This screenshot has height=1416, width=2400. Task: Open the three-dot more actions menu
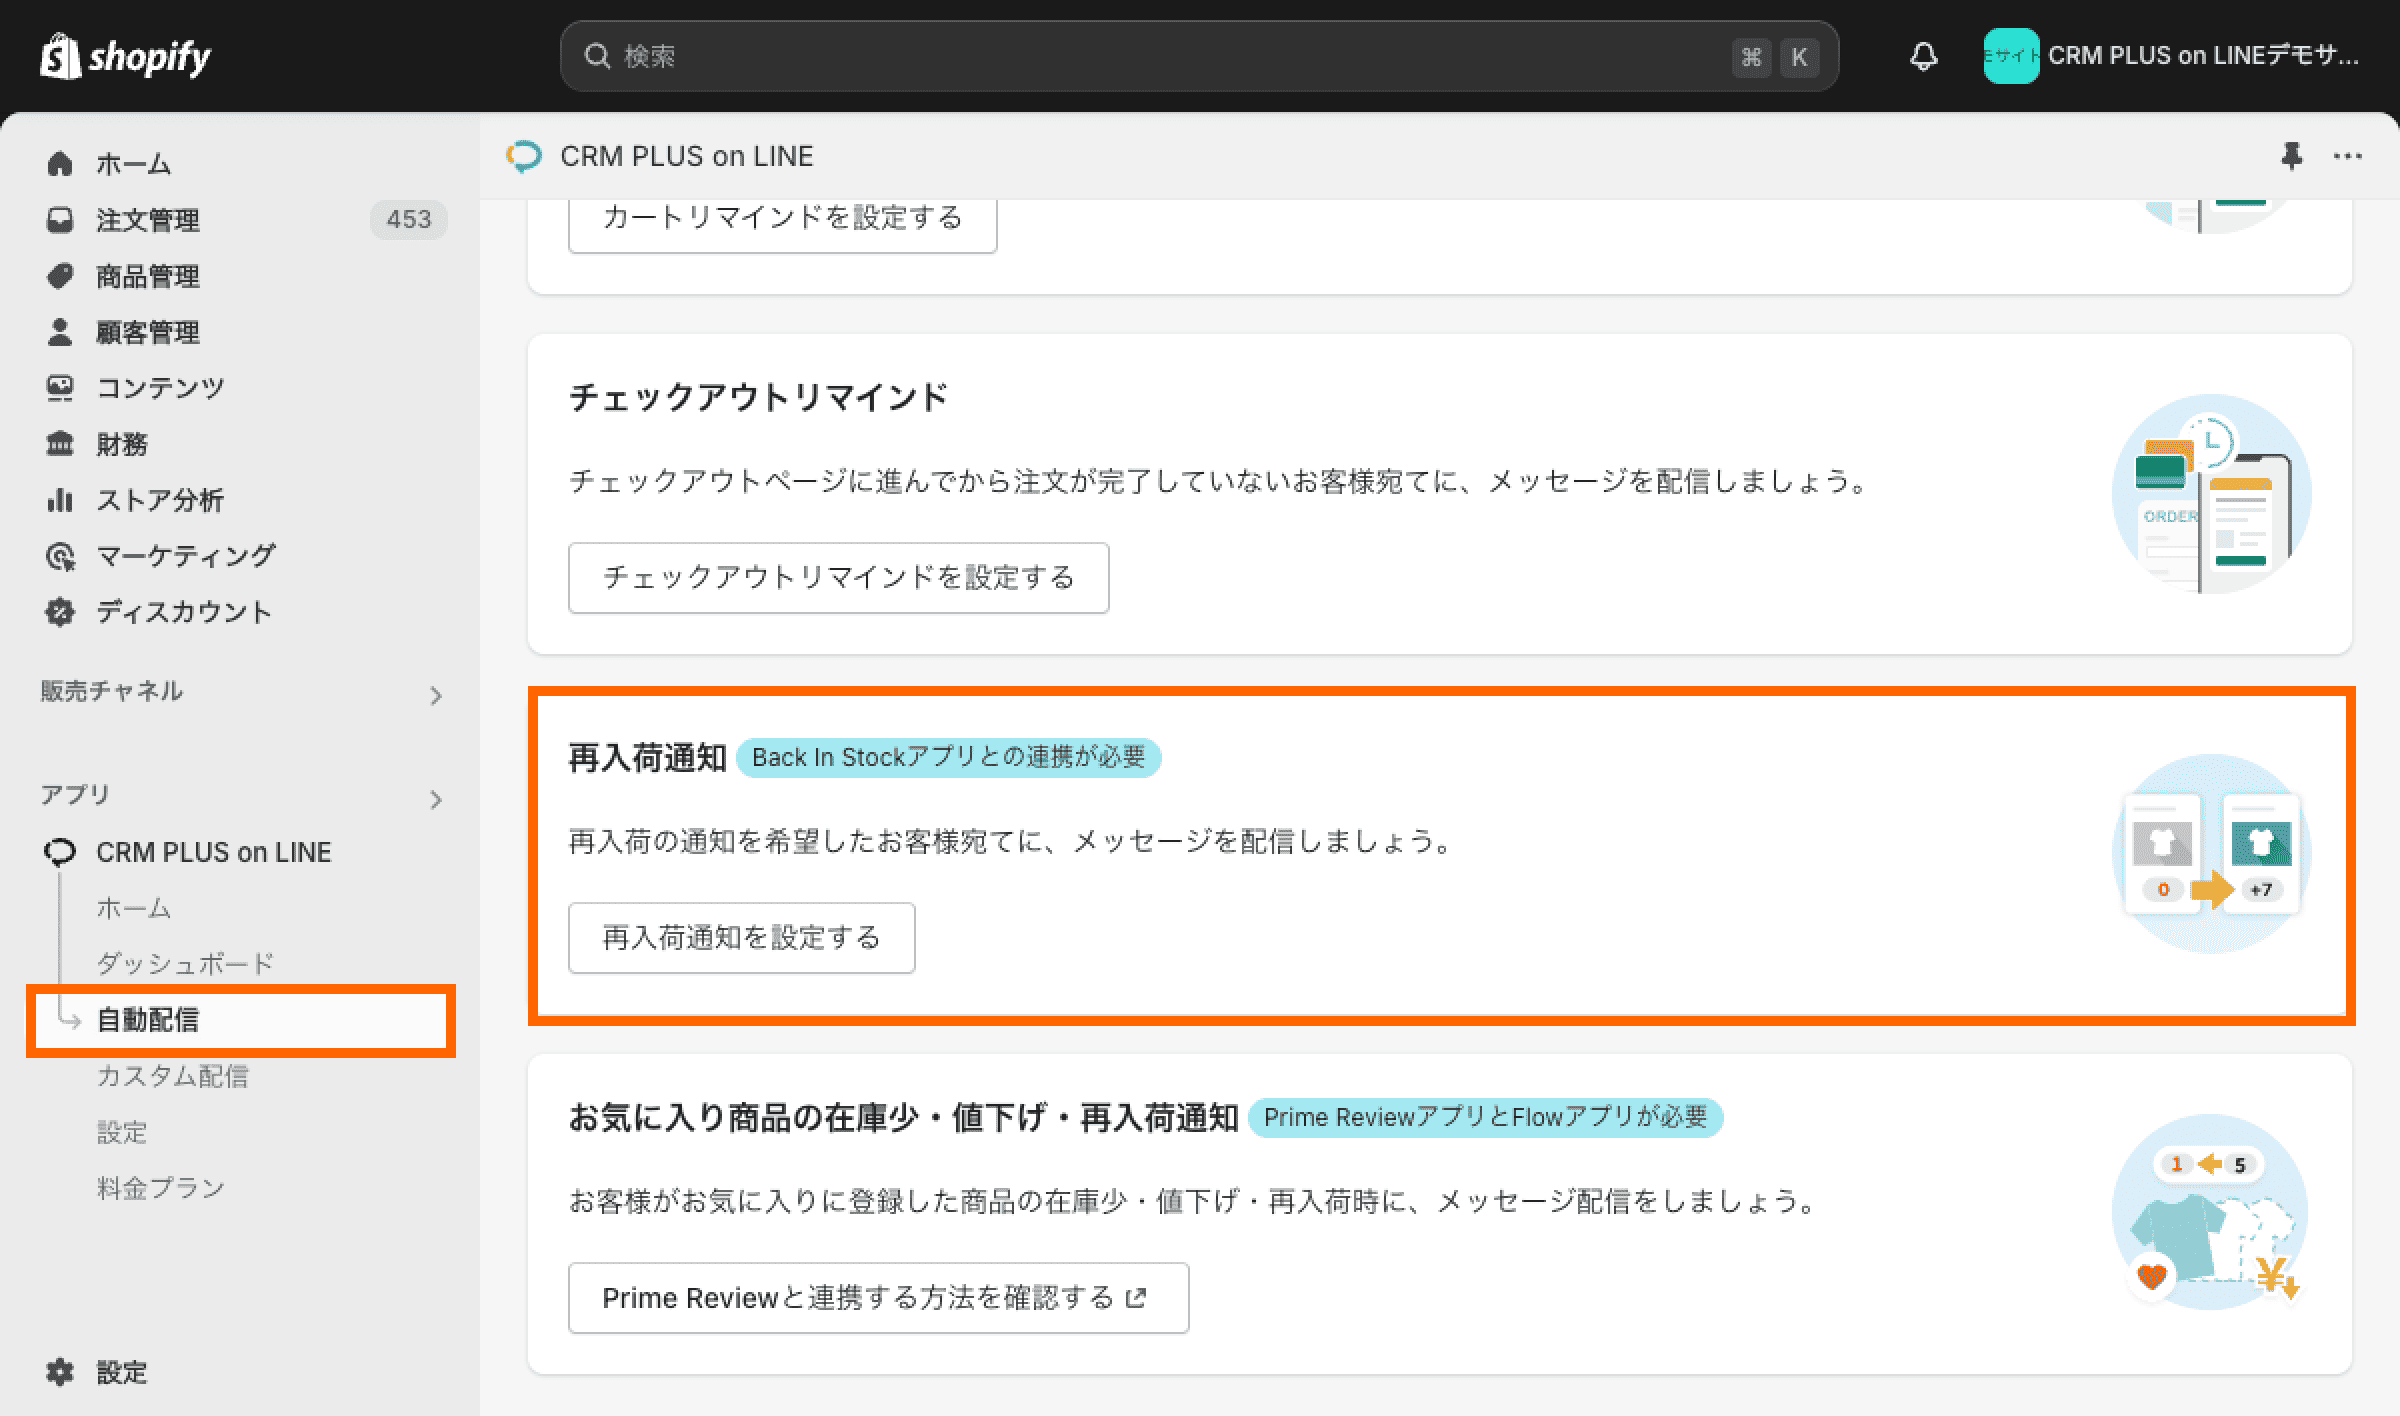[x=2347, y=156]
